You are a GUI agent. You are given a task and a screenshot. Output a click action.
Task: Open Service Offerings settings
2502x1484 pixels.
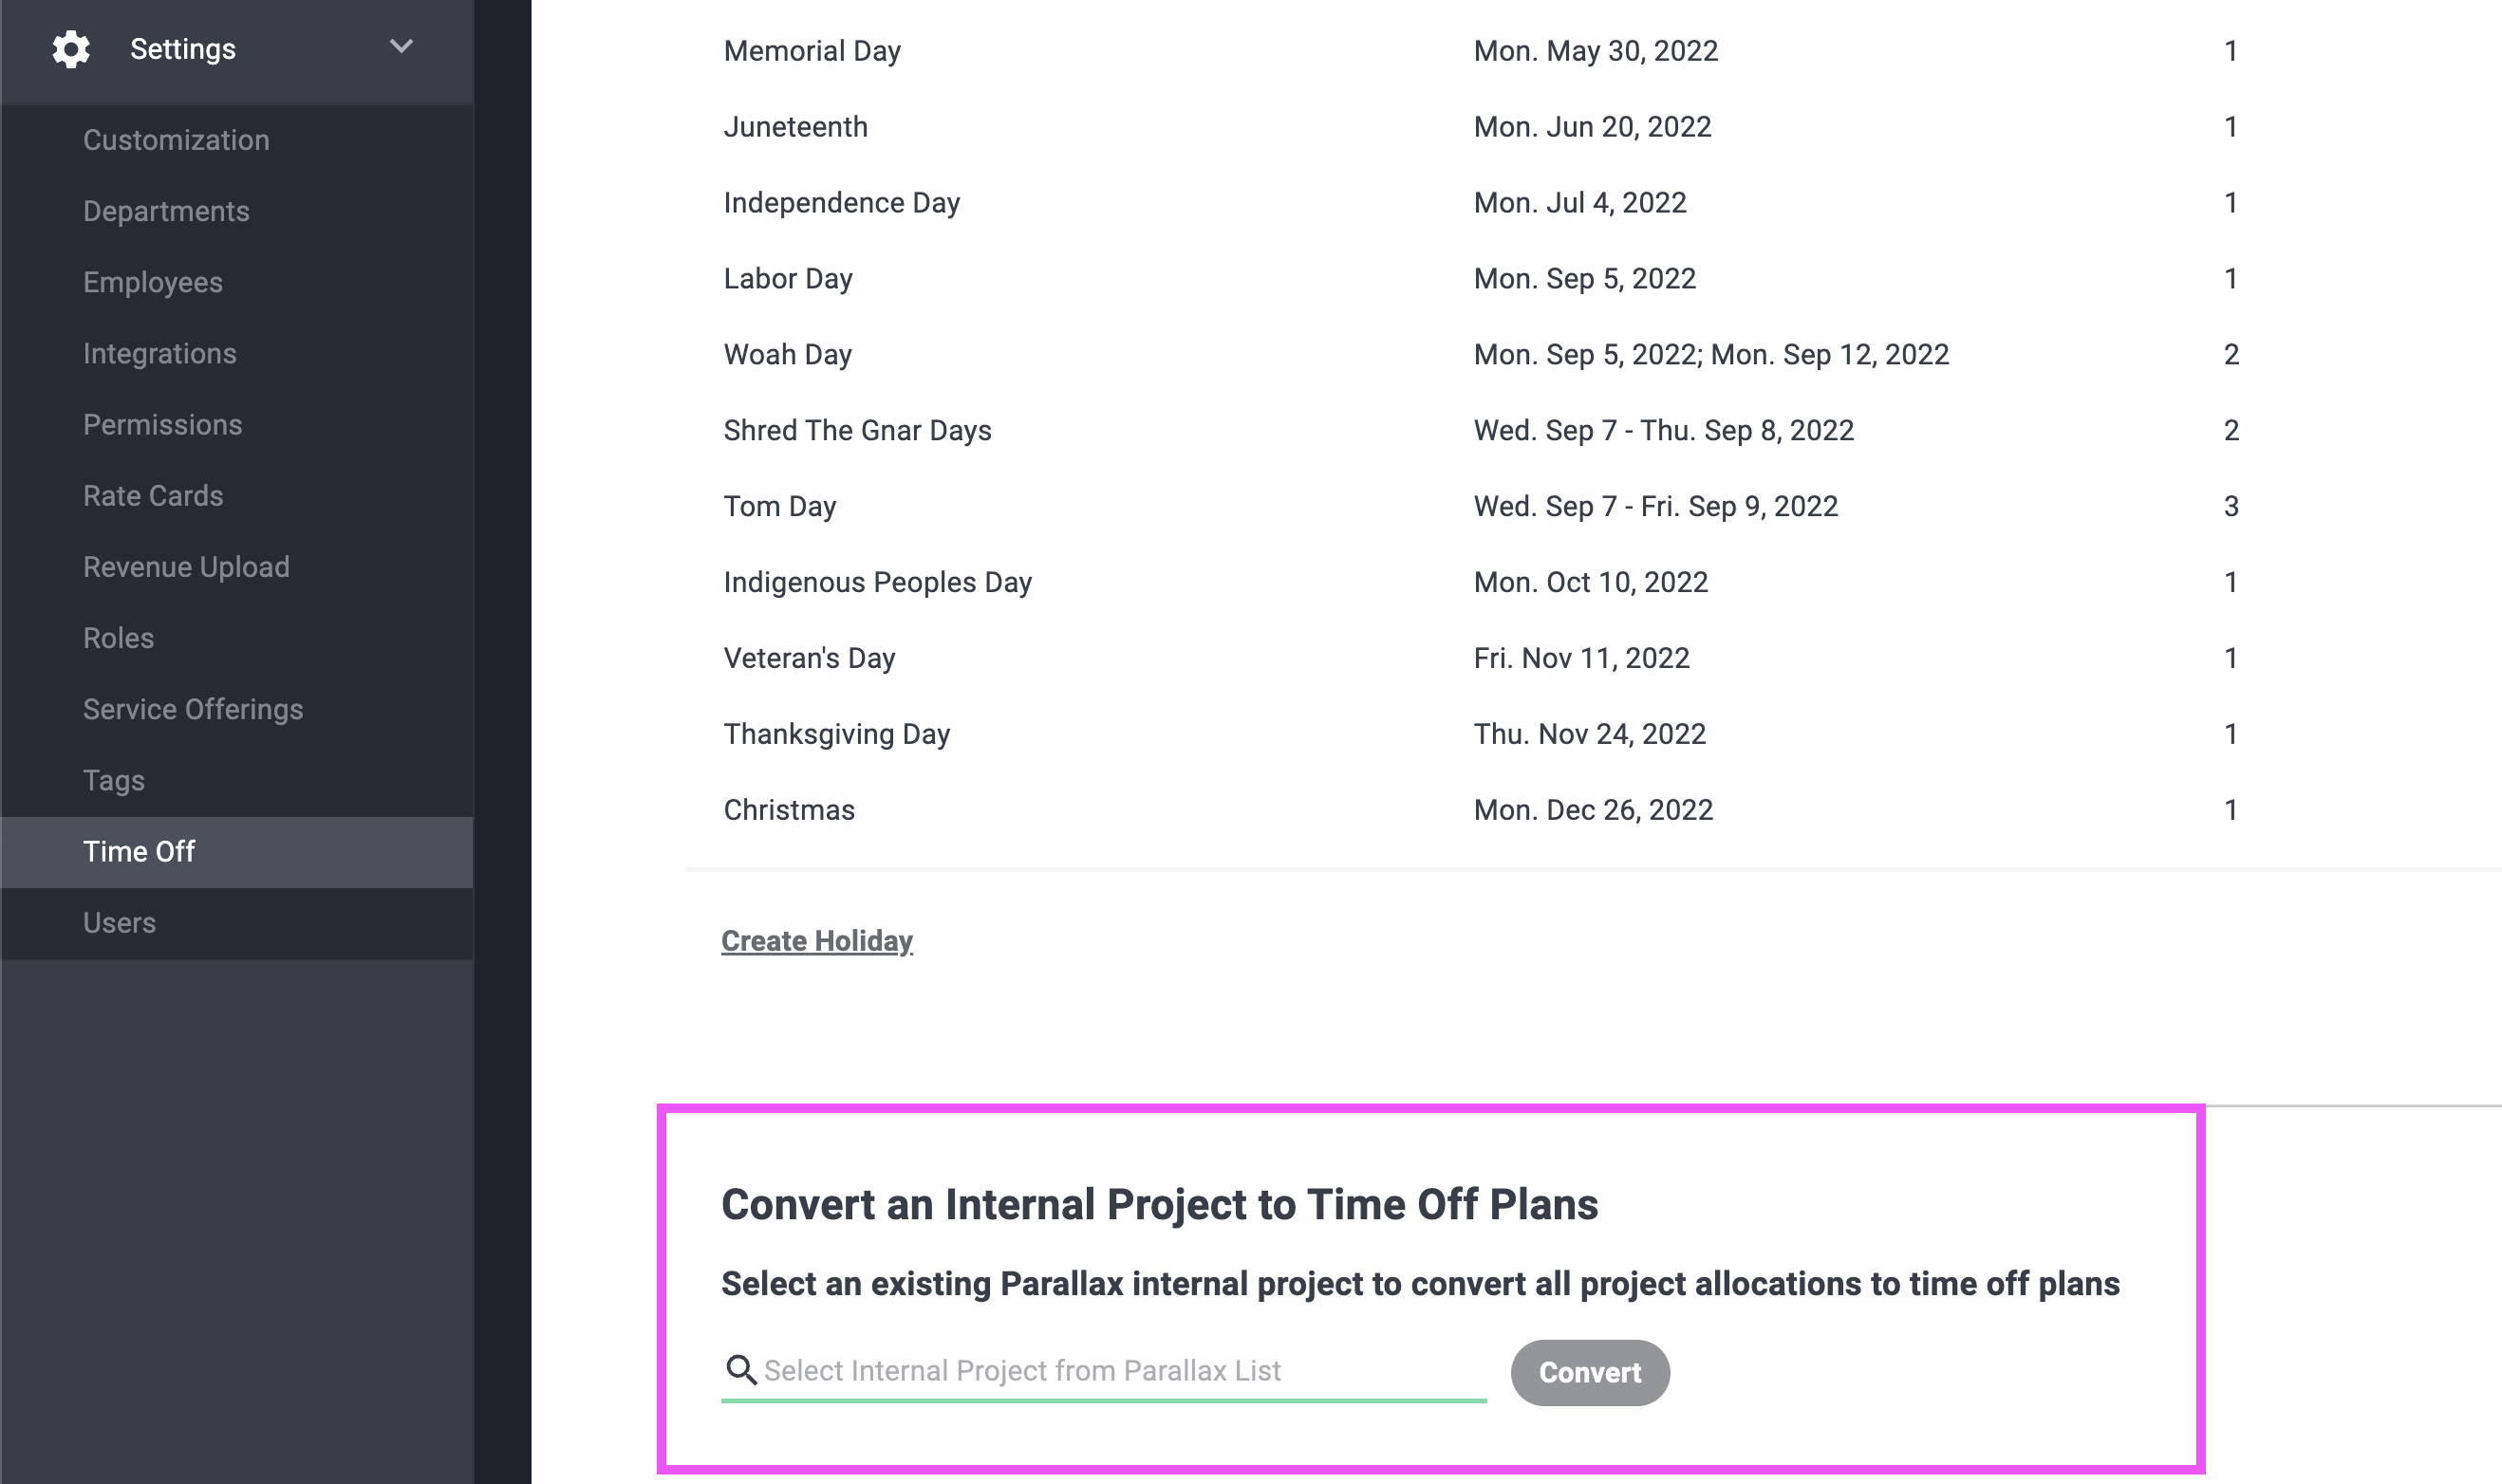click(193, 708)
